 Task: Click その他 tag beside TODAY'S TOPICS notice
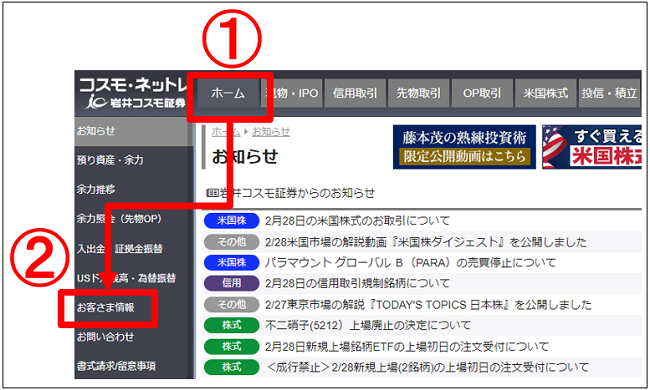coord(232,305)
